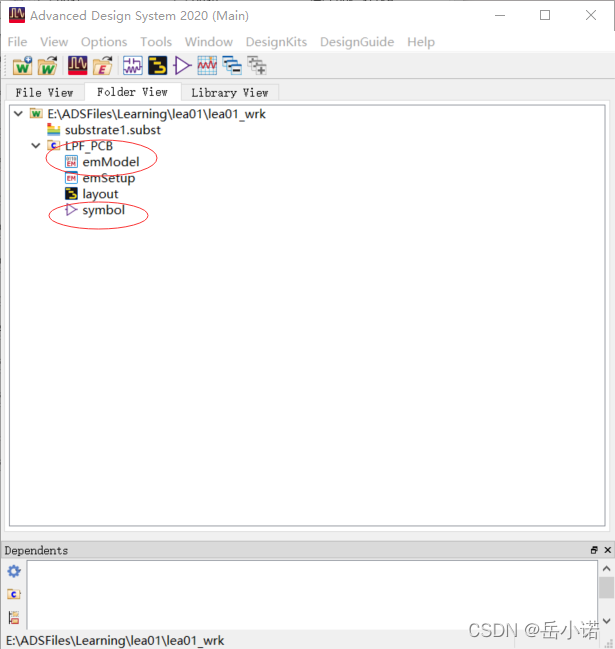Click the show all windows icon
The width and height of the screenshot is (615, 649).
257,65
